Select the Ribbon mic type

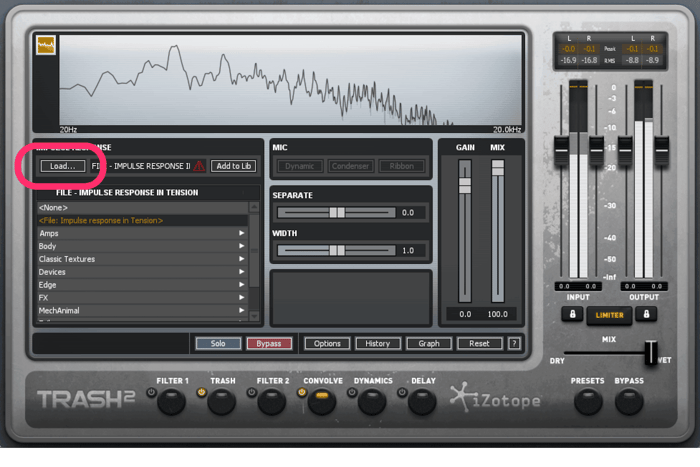pyautogui.click(x=401, y=166)
